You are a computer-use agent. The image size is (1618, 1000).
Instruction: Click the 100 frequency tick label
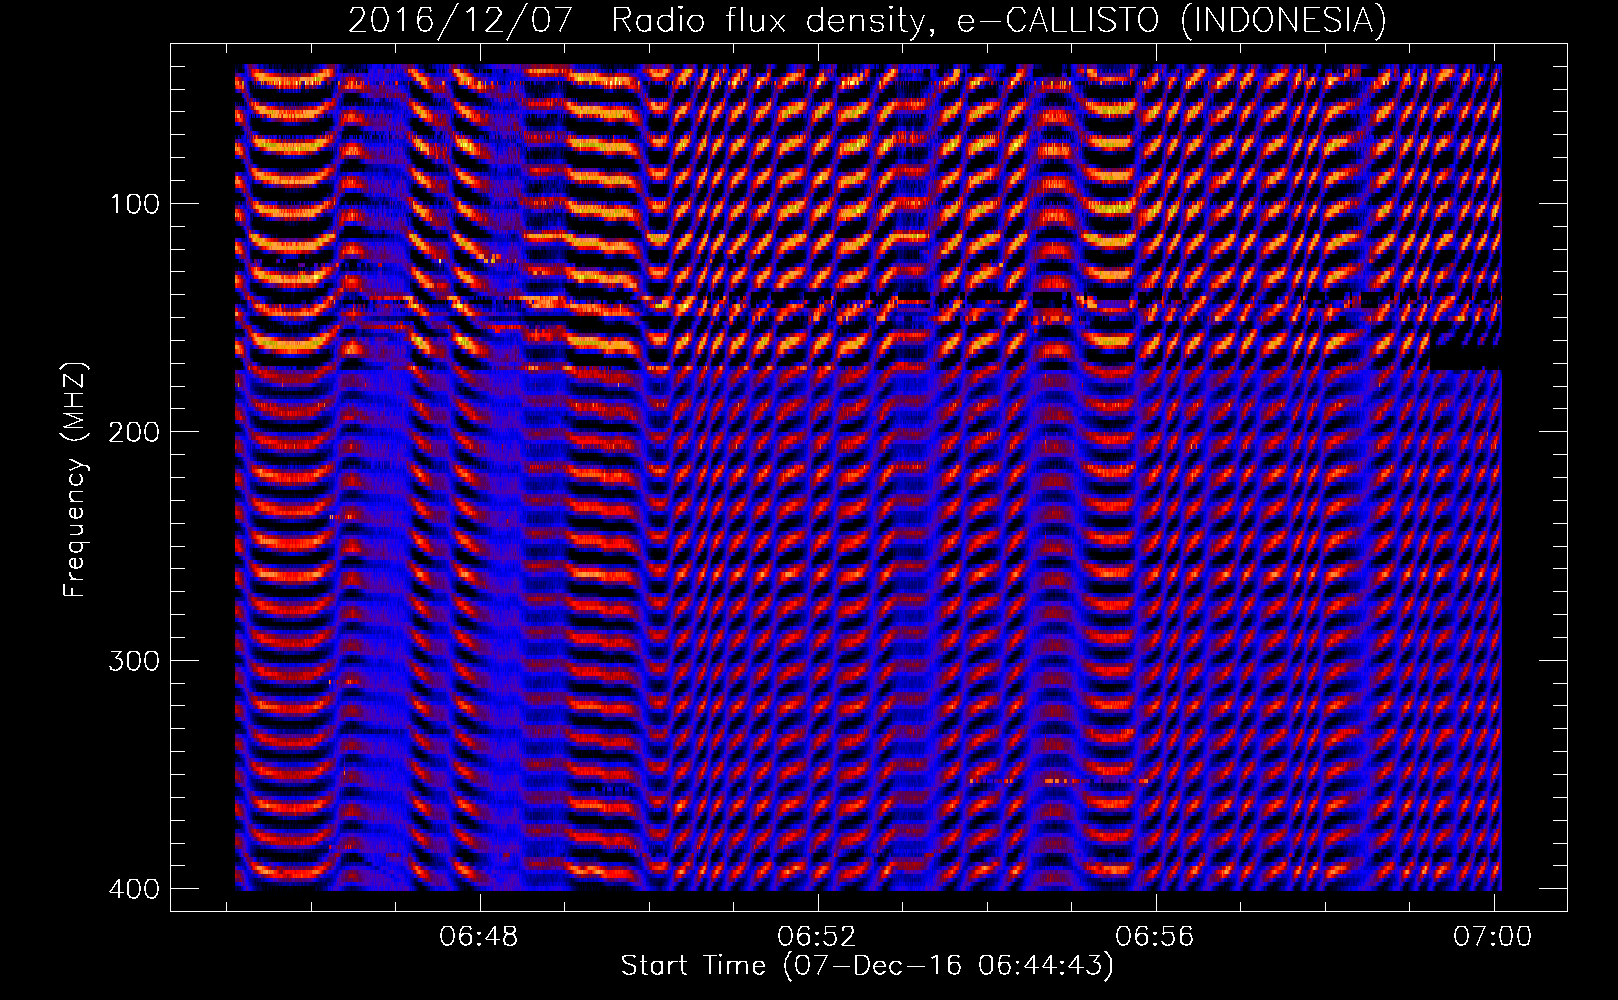point(133,204)
